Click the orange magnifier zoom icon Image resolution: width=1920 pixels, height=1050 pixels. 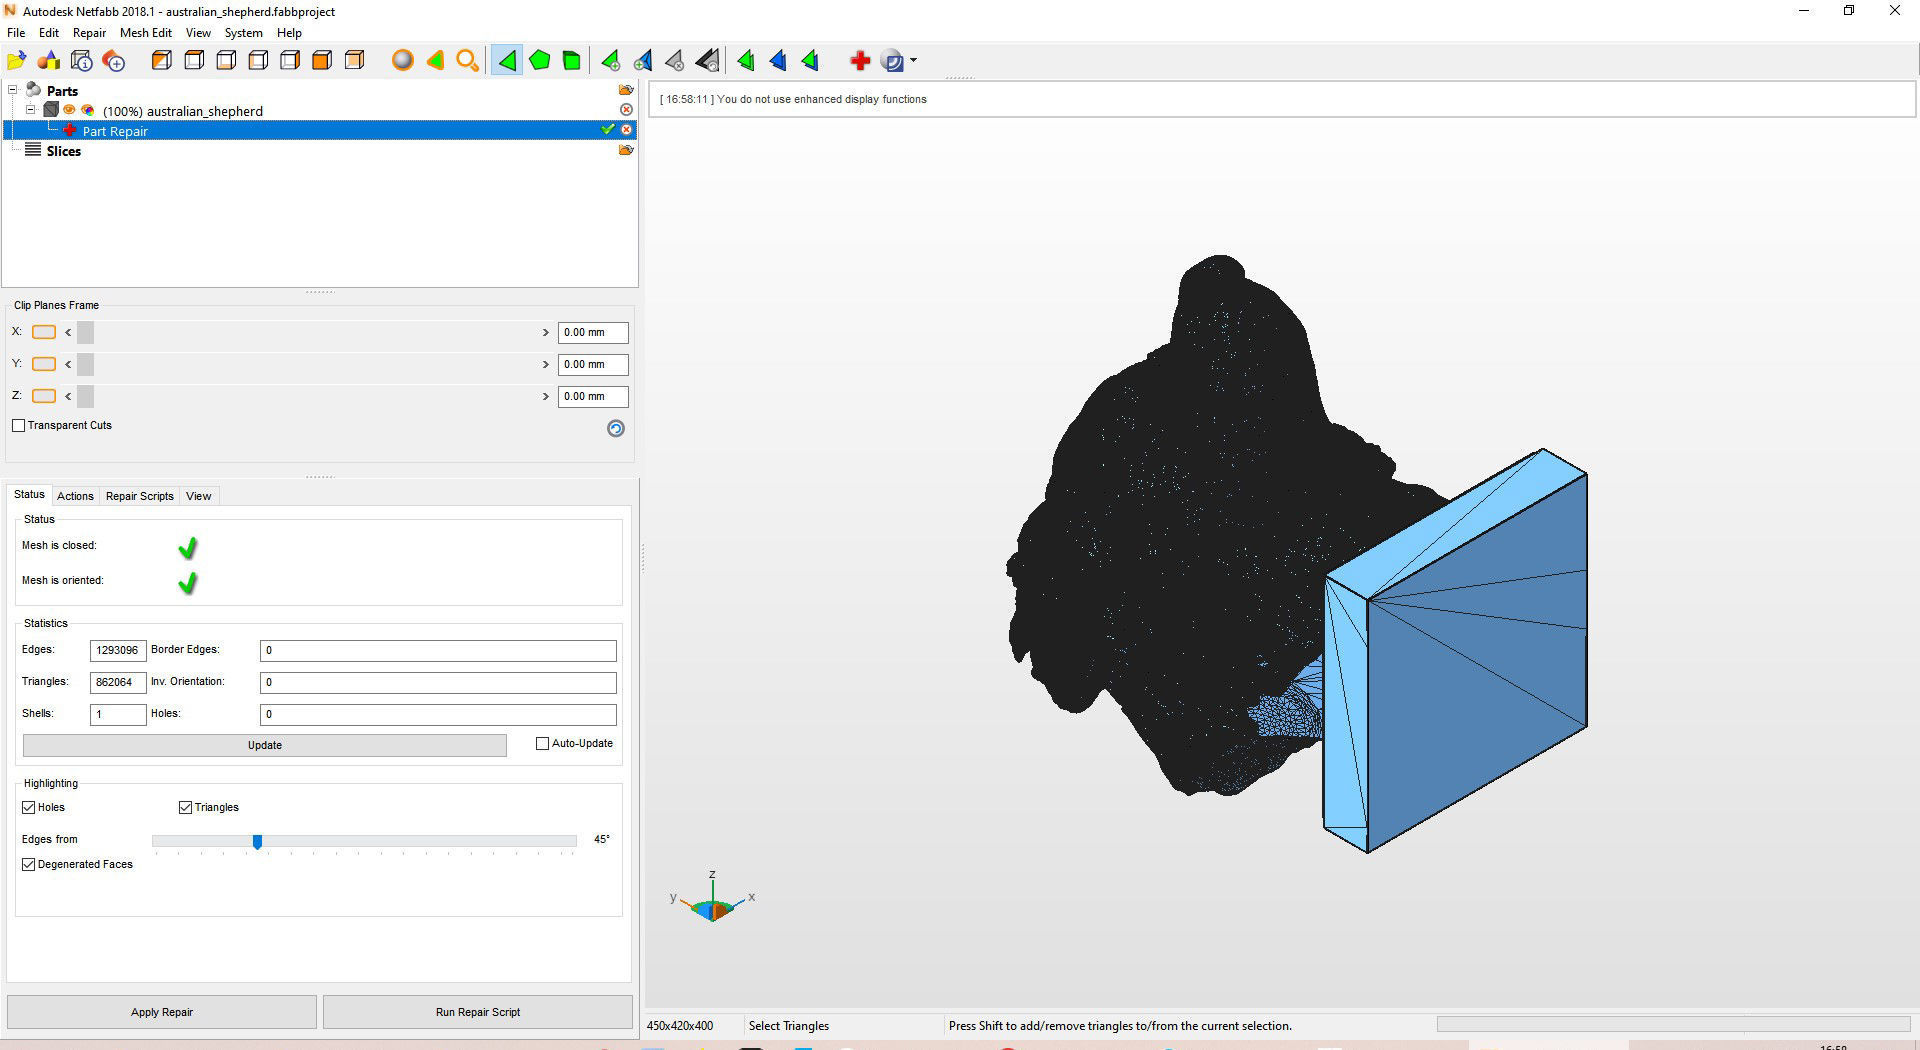point(467,61)
